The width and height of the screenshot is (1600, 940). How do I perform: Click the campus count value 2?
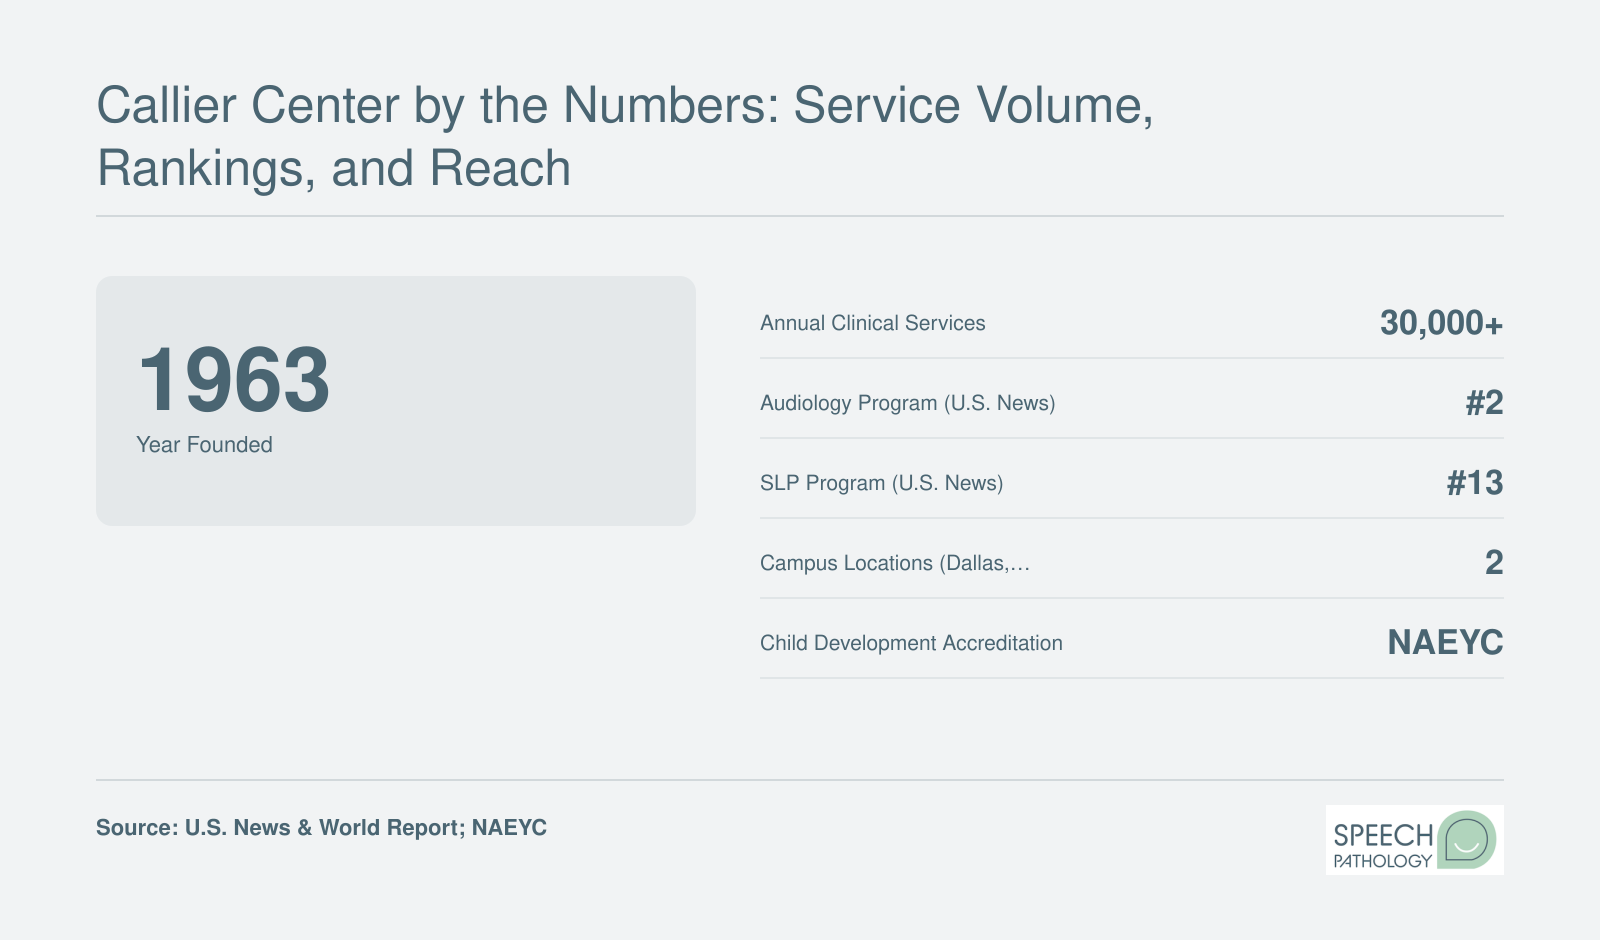click(1494, 563)
